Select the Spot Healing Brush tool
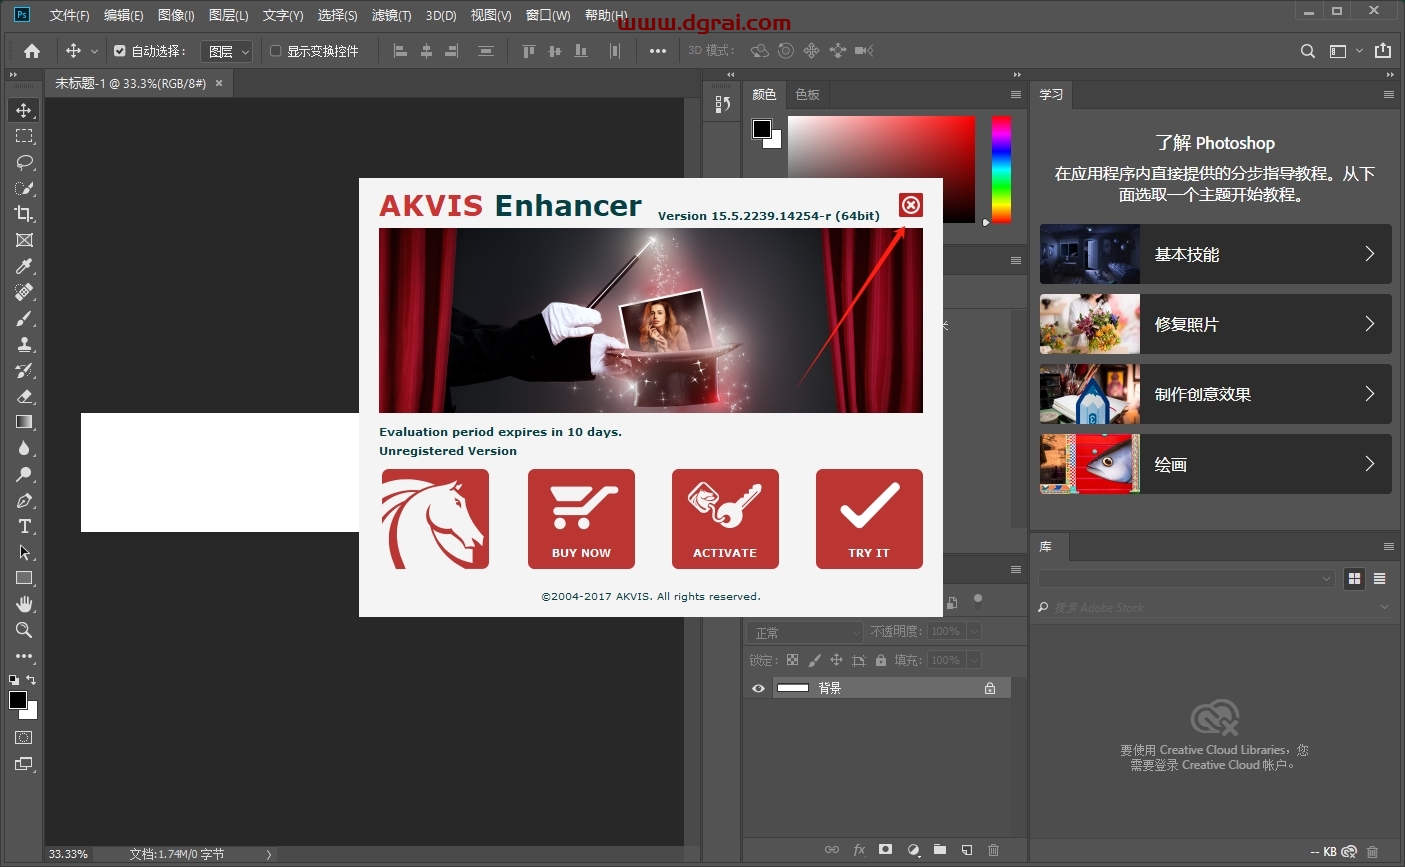This screenshot has width=1405, height=867. coord(24,292)
